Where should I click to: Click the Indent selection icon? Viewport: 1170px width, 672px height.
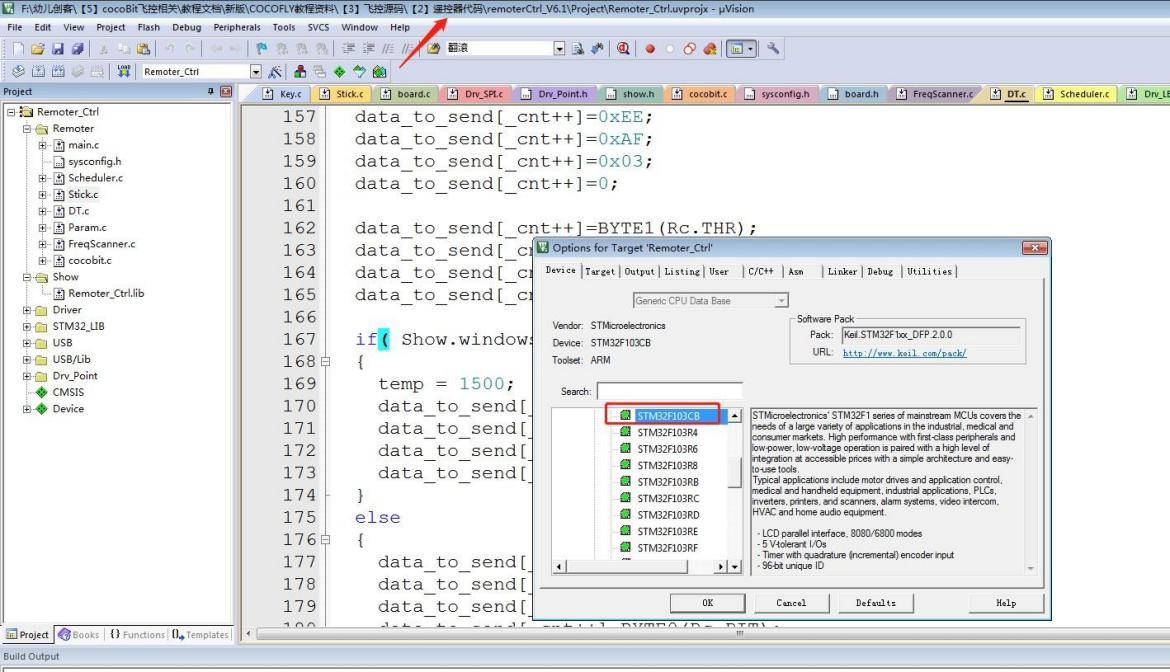(x=348, y=49)
